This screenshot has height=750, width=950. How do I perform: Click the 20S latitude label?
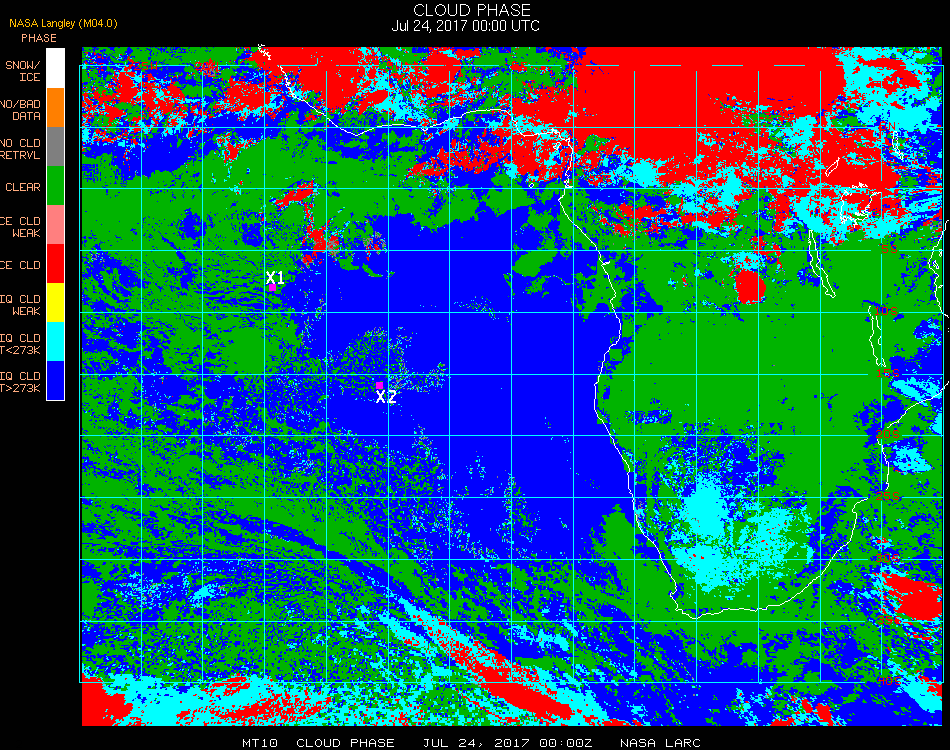coord(888,434)
